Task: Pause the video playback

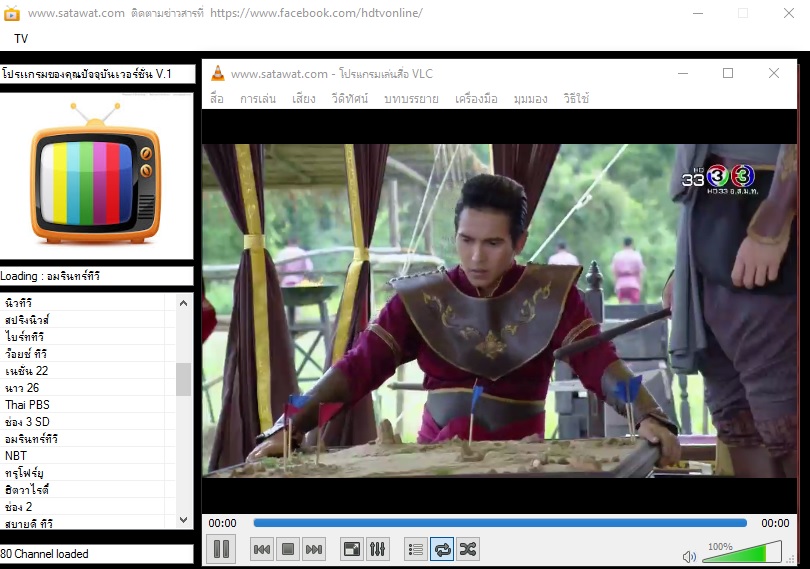Action: tap(221, 549)
